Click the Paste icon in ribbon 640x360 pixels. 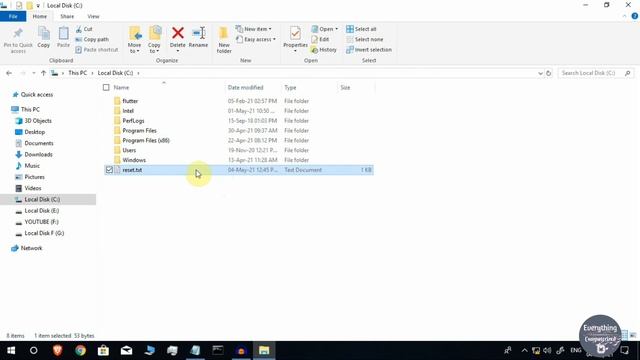pos(63,33)
